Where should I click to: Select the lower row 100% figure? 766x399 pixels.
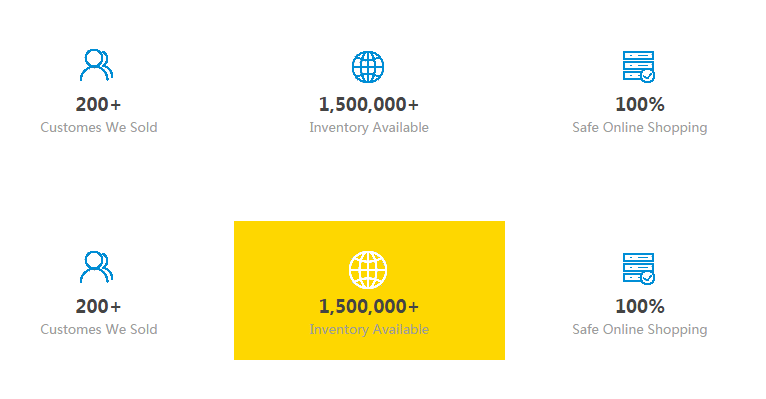[639, 307]
